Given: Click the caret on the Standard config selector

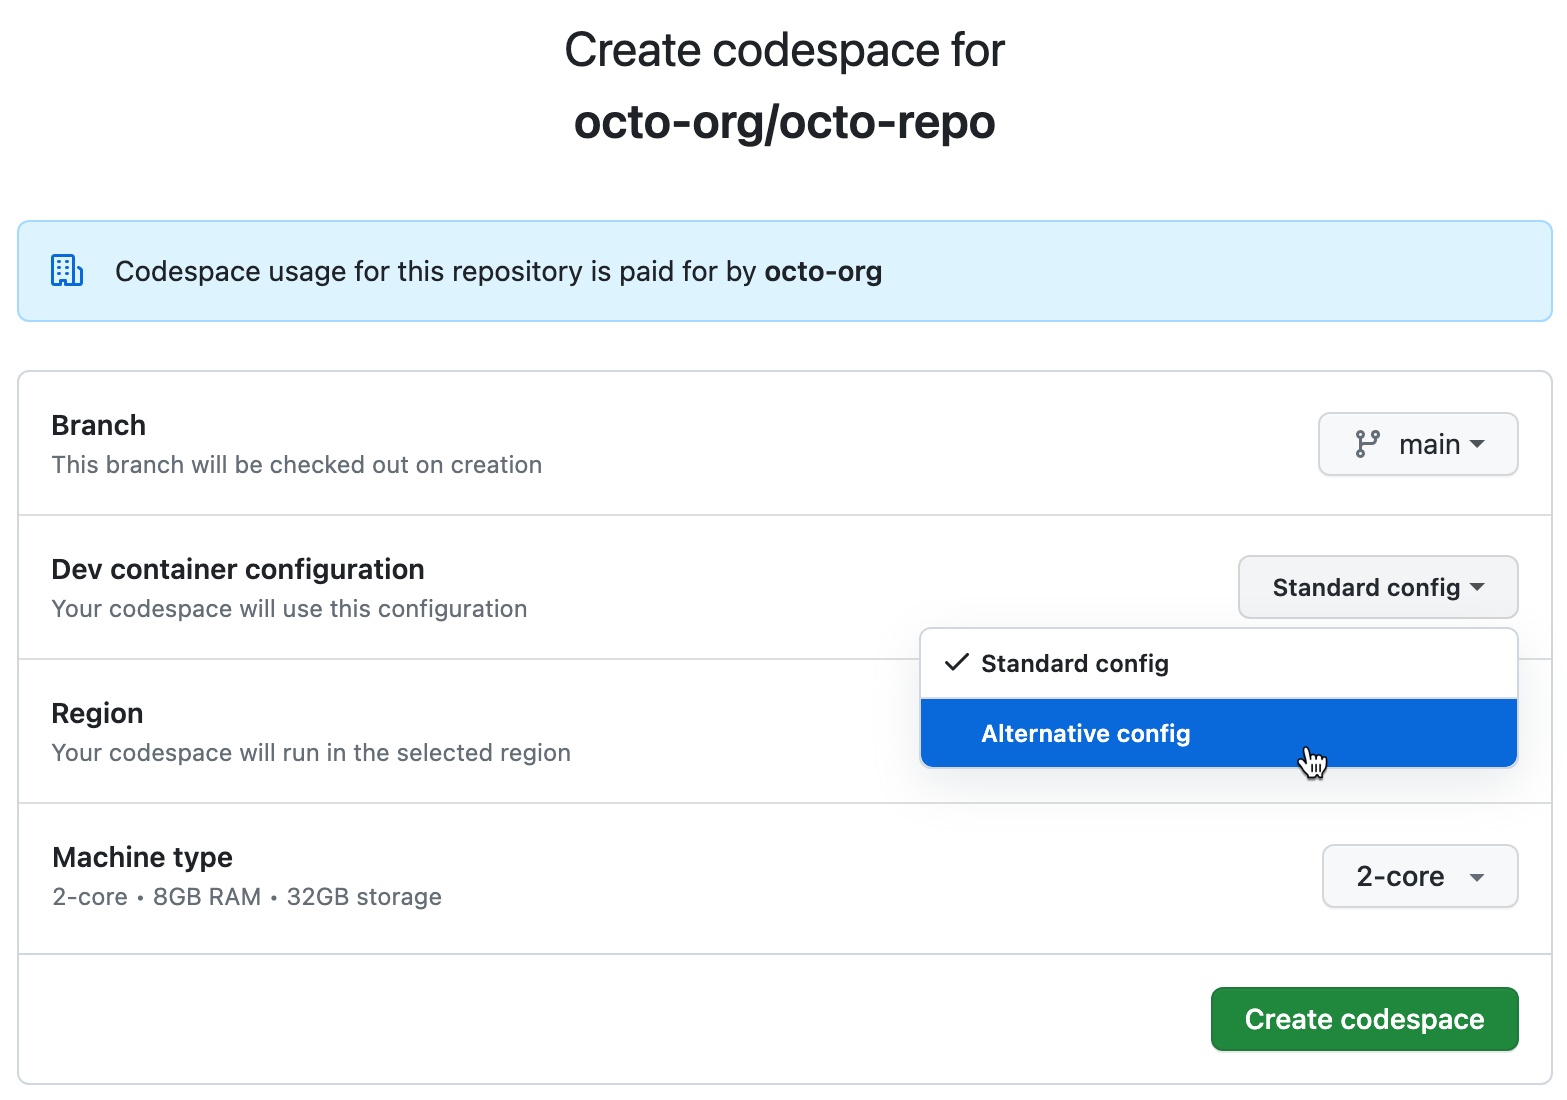Looking at the screenshot, I should click(x=1478, y=588).
